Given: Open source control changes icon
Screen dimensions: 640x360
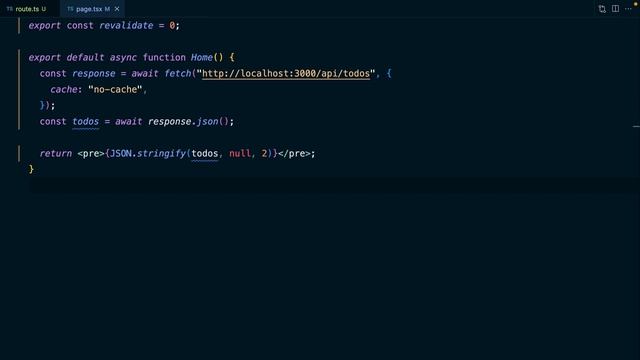Looking at the screenshot, I should pyautogui.click(x=602, y=9).
